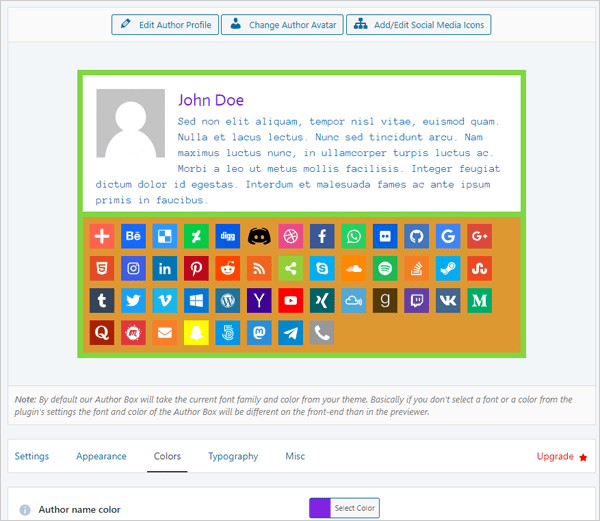This screenshot has width=600, height=521.
Task: Open the GitHub social icon
Action: pos(416,236)
